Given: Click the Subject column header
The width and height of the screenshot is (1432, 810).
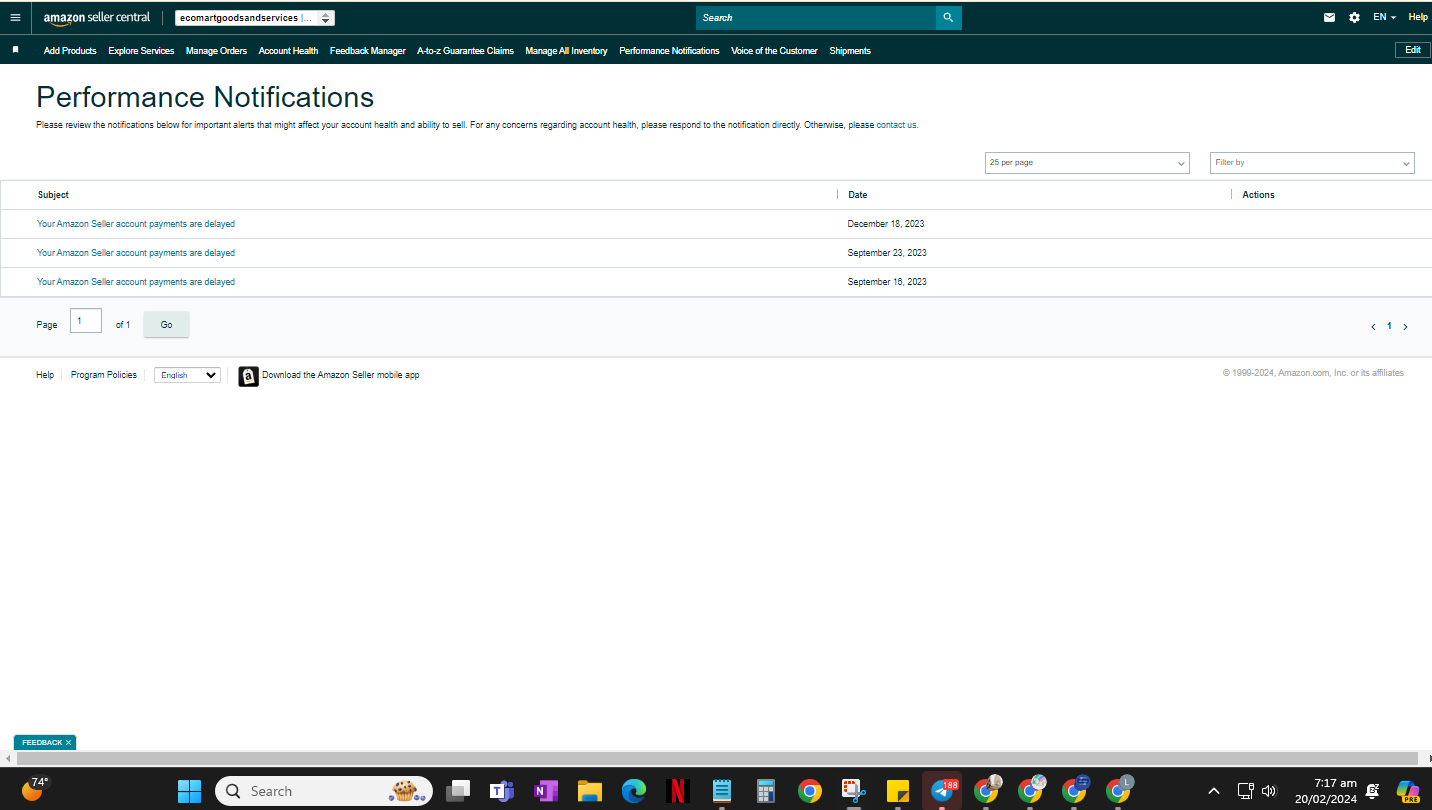Looking at the screenshot, I should click(x=53, y=195).
